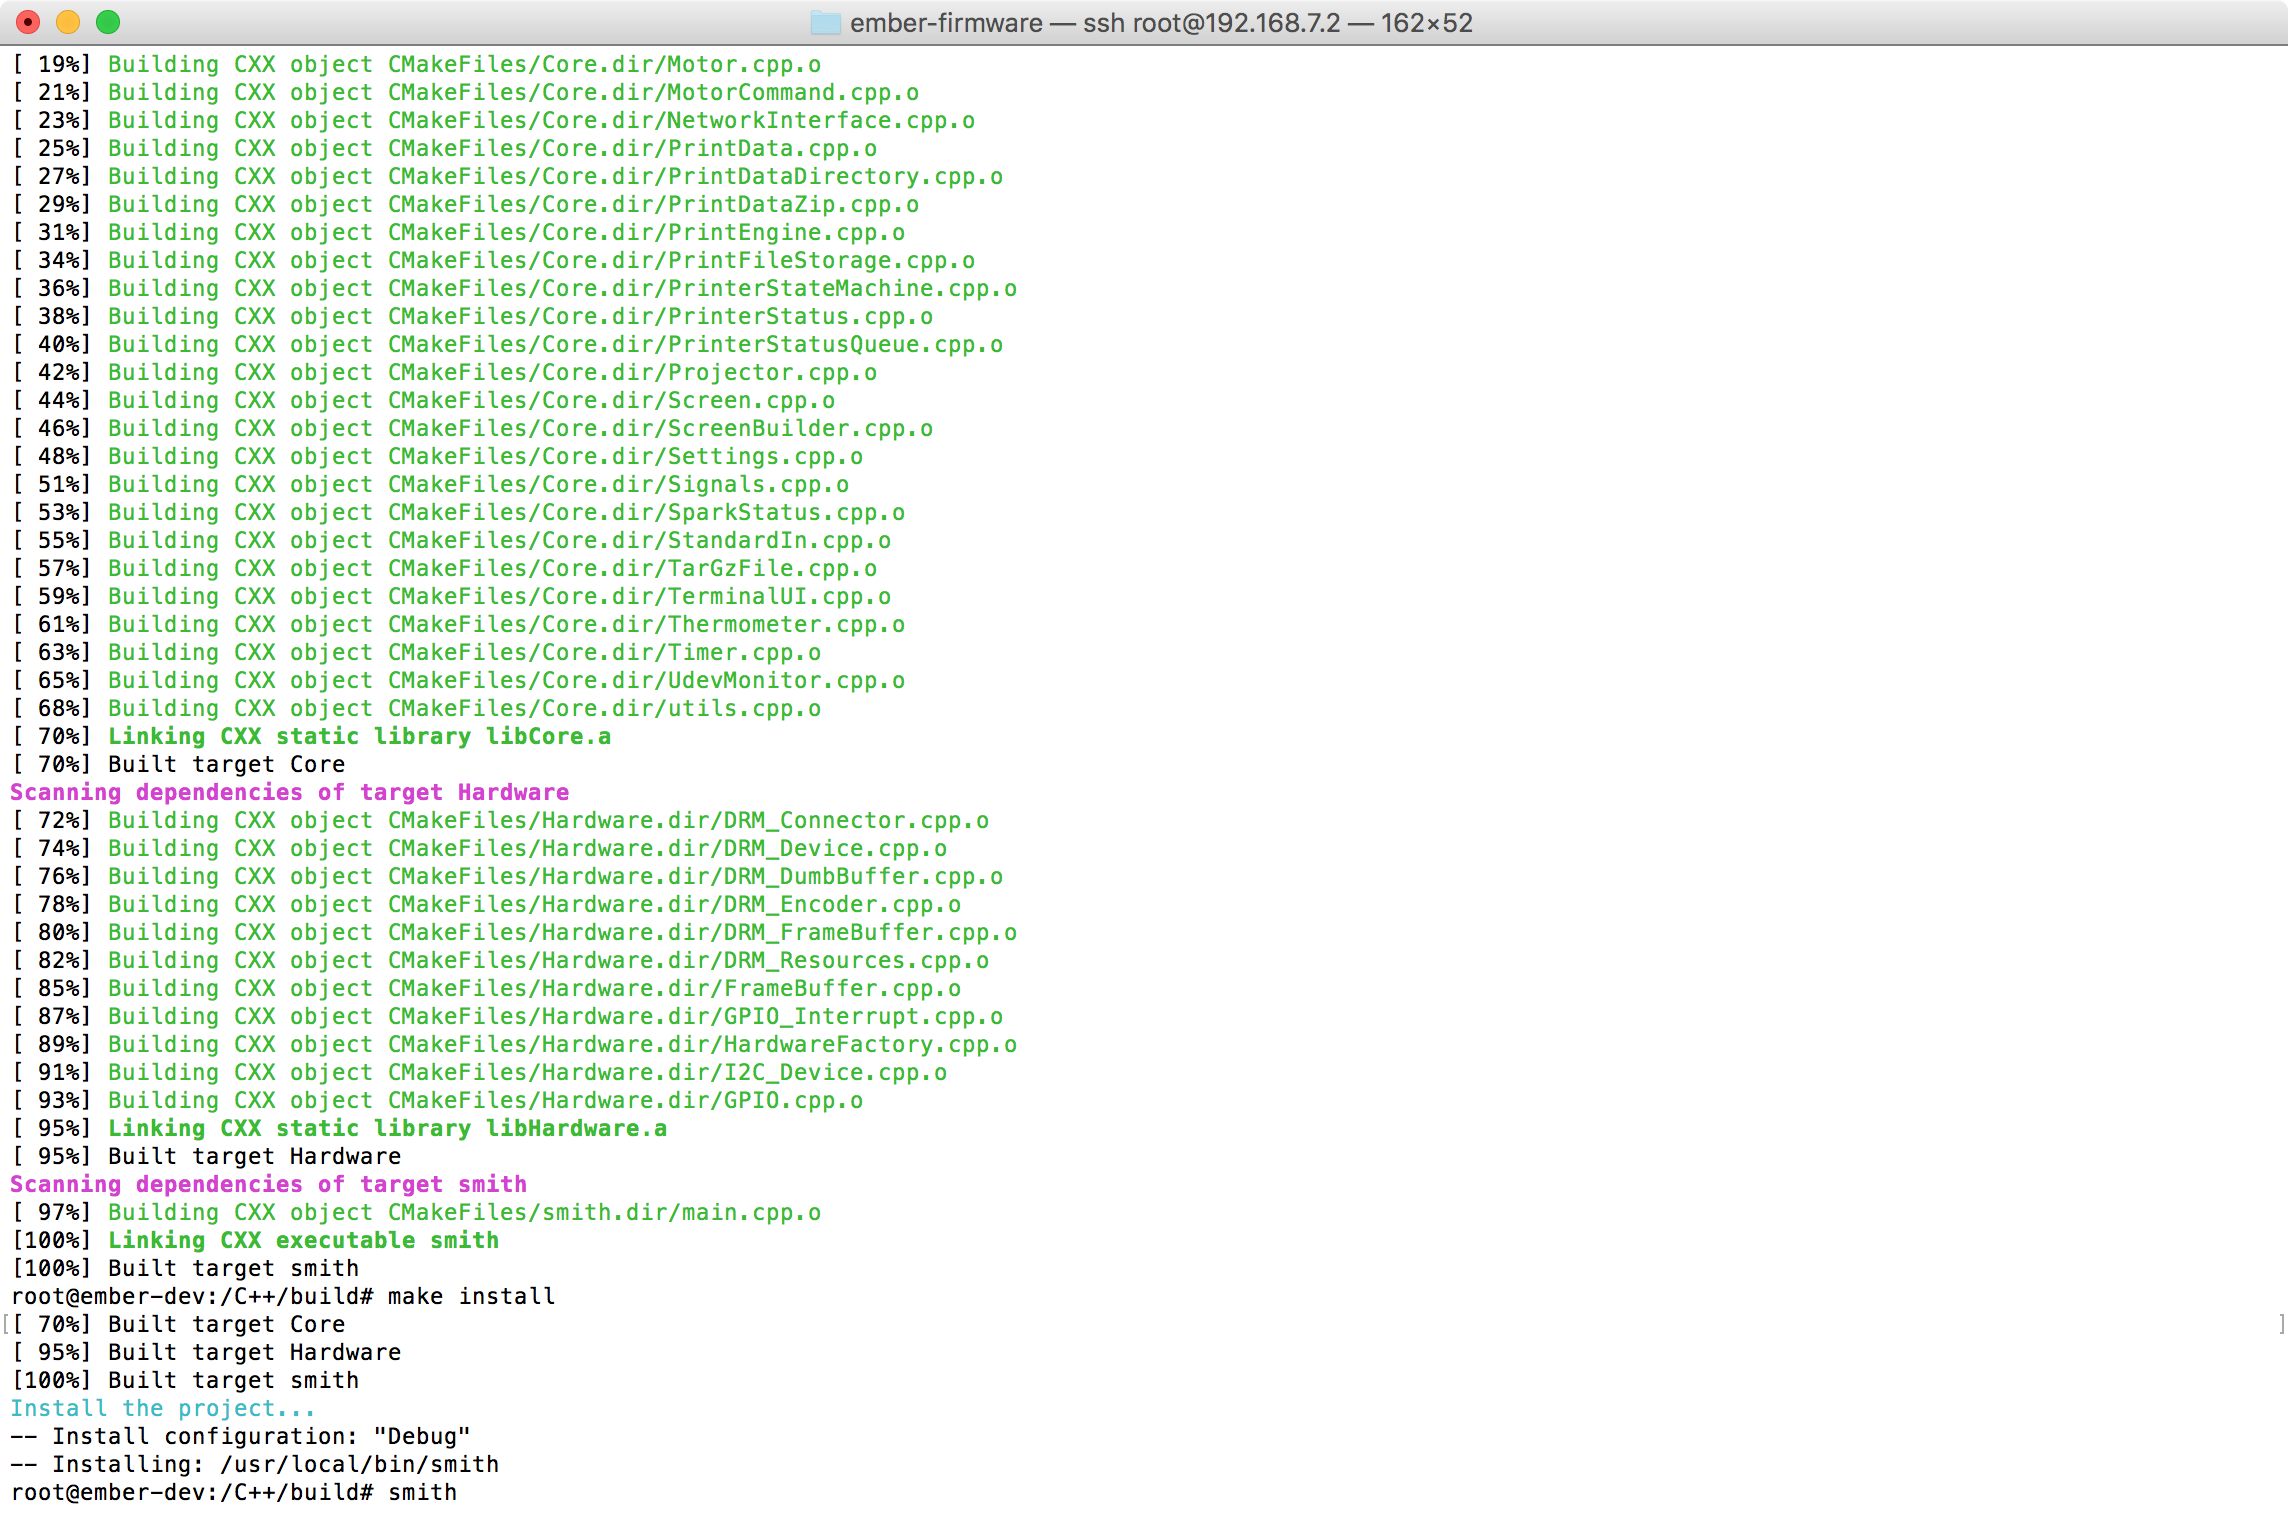
Task: Click the DRM_Connector.cpp.o build line
Action: click(x=500, y=820)
